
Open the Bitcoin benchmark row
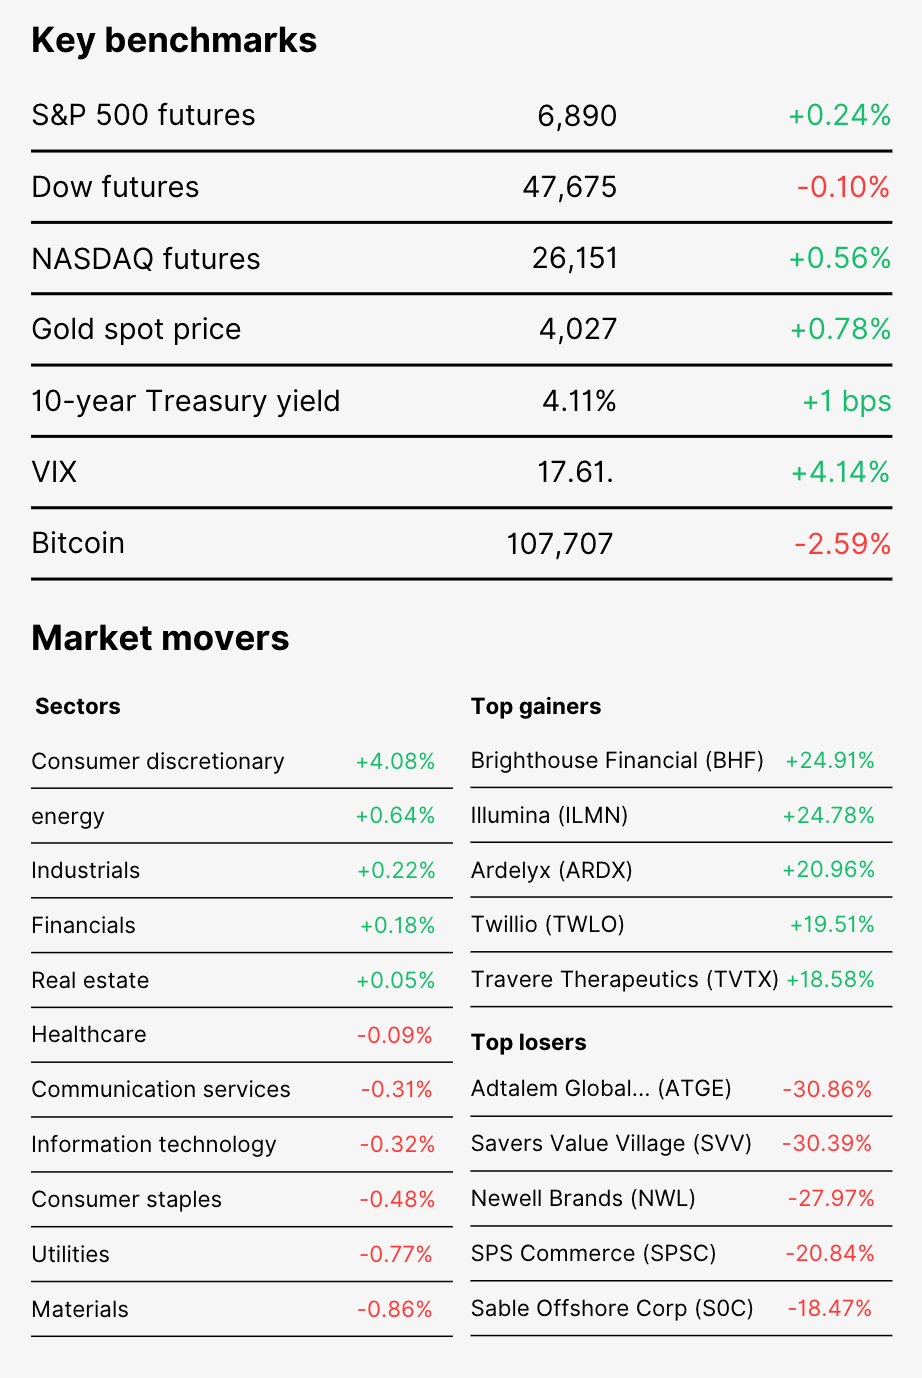(461, 544)
